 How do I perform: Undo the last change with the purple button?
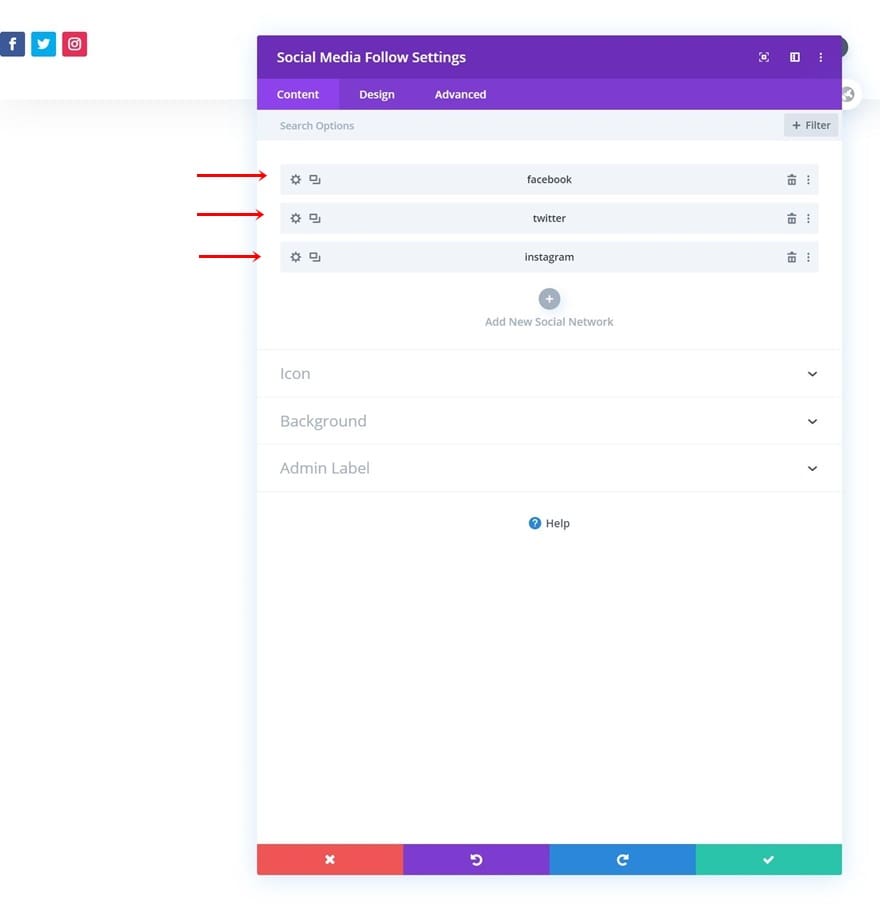[476, 859]
